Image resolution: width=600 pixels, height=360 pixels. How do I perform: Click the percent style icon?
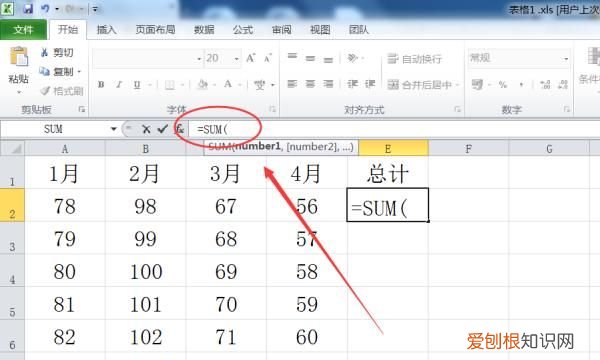[503, 85]
